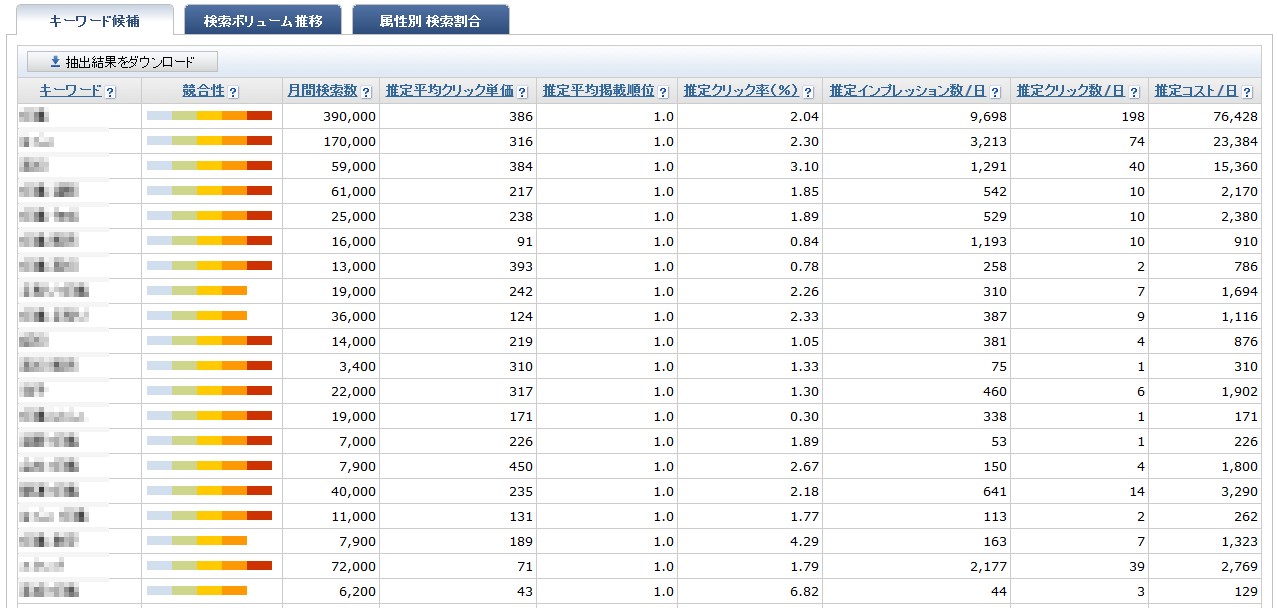Click competition bar in the 6,200 row
Viewport: 1278px width, 608px height.
click(x=197, y=591)
